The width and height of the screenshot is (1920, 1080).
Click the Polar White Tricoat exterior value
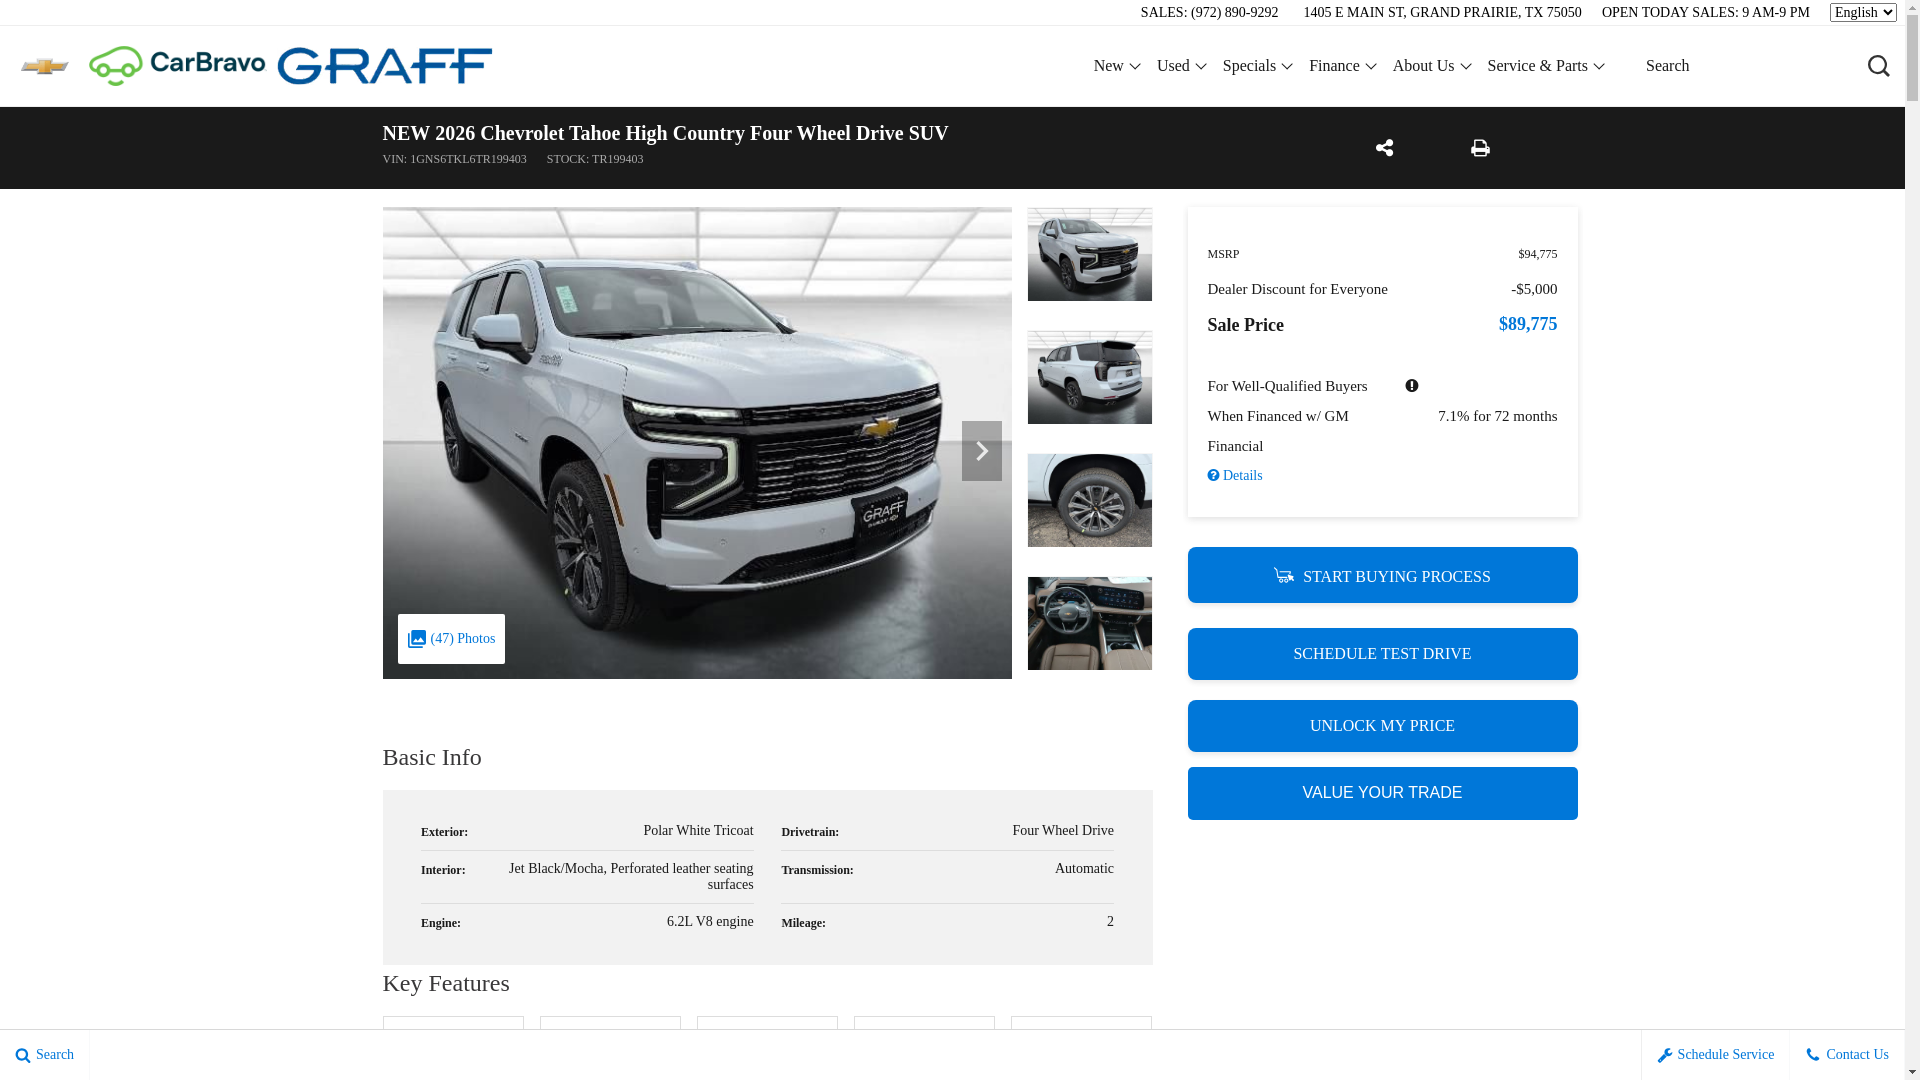(698, 831)
